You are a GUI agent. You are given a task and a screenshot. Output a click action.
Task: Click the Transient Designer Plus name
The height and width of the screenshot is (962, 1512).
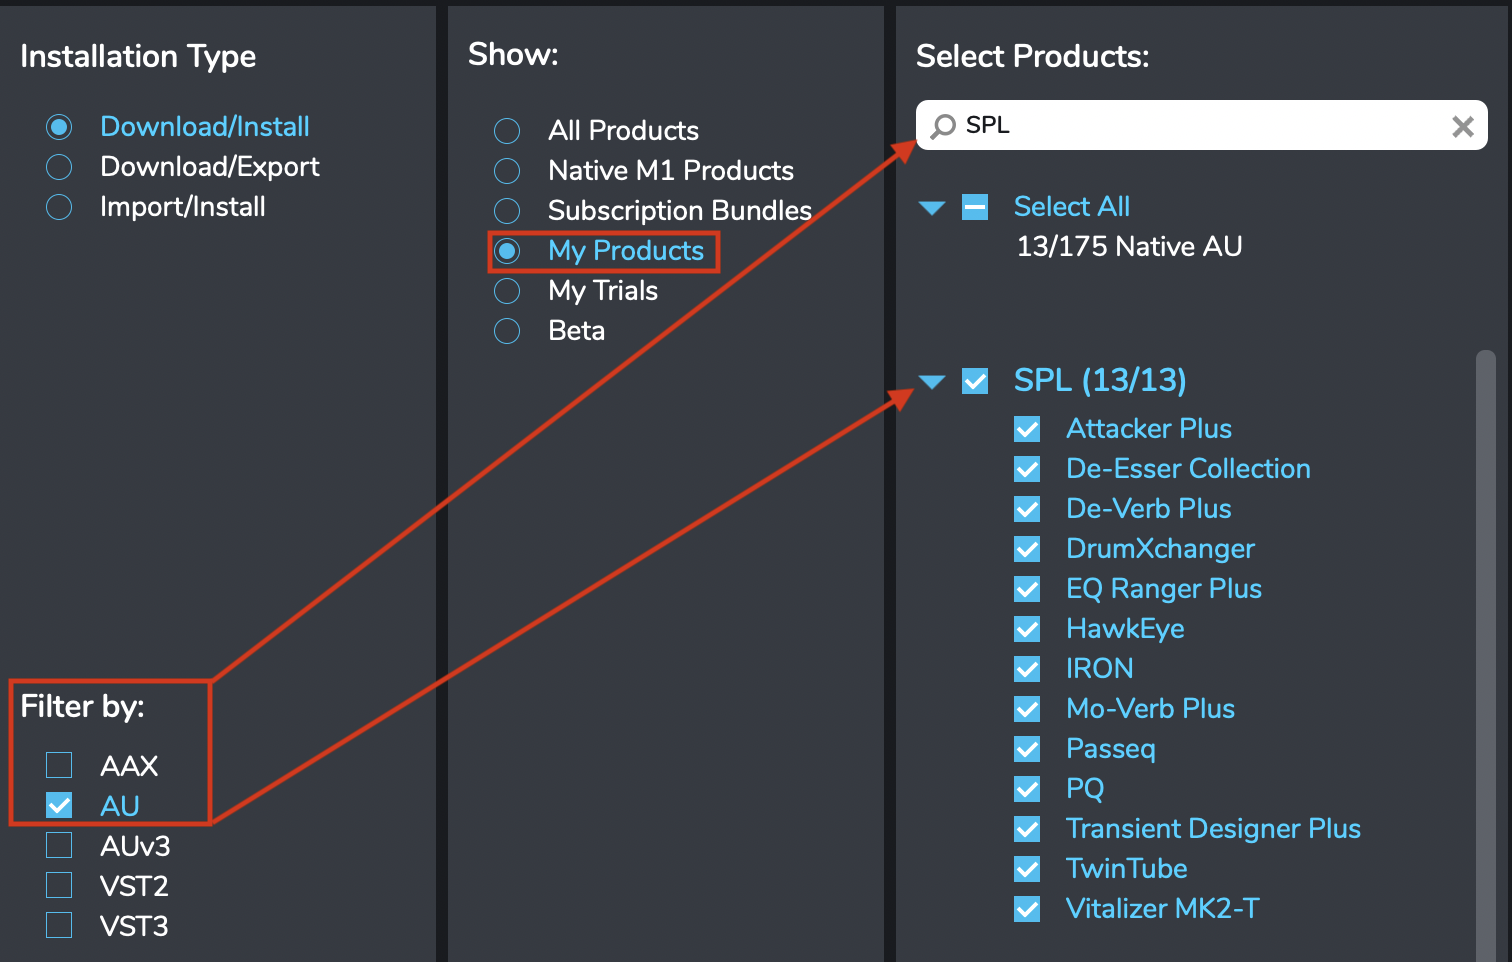[x=1213, y=829]
